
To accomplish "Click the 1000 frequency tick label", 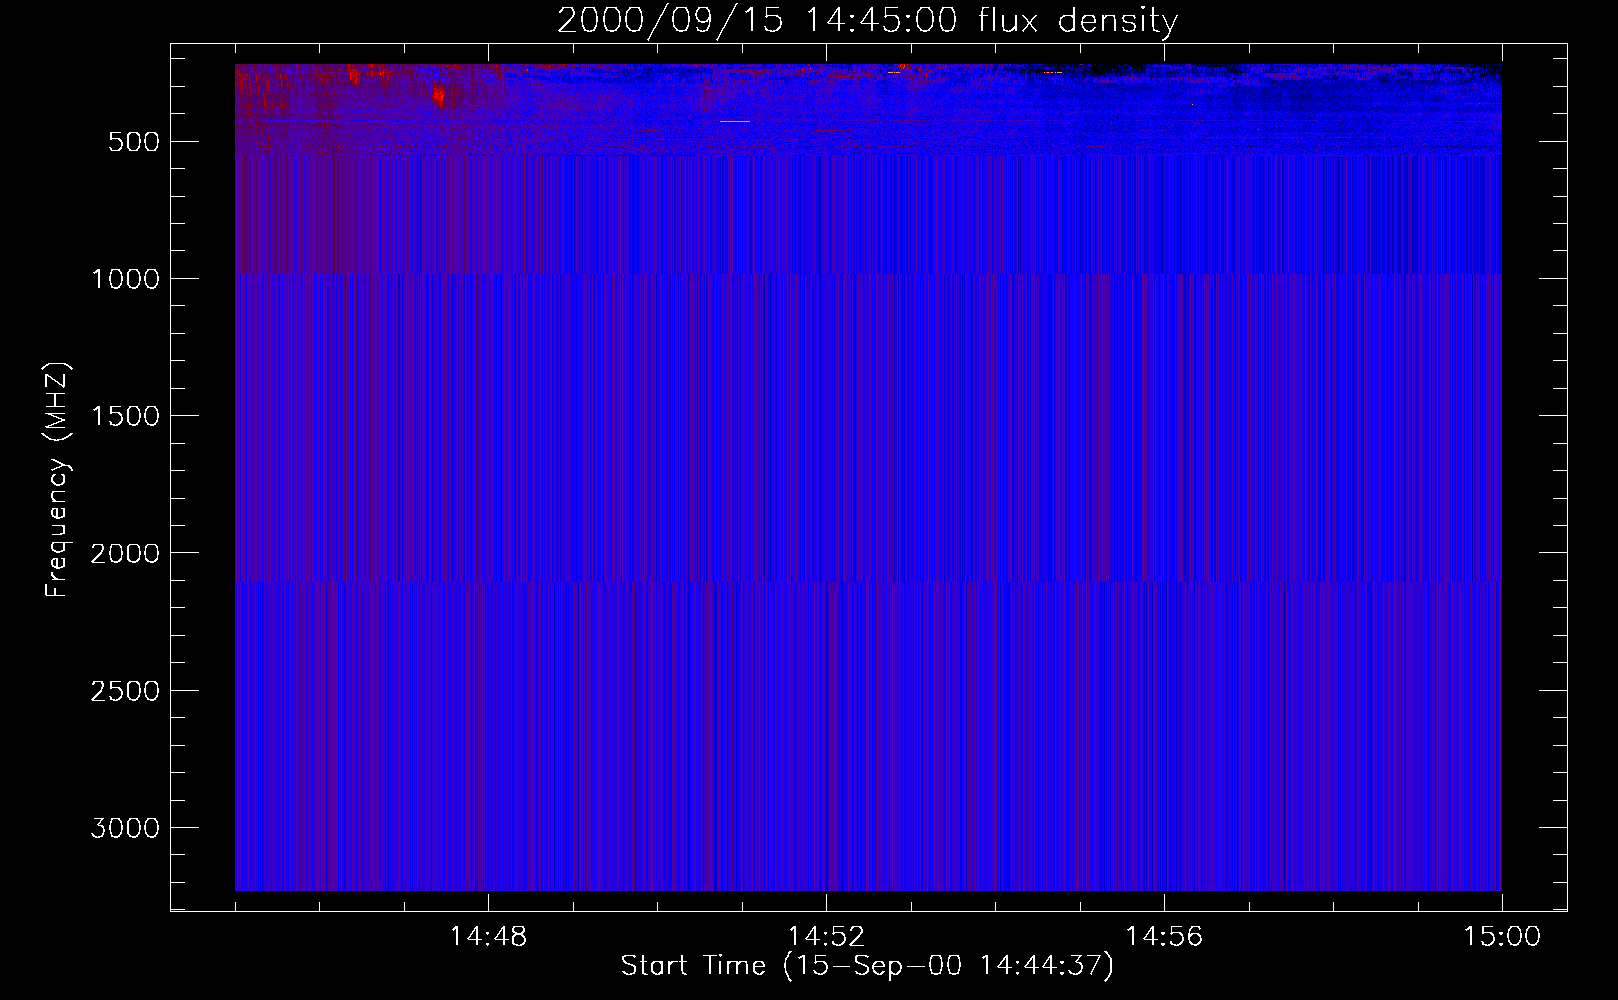I will click(125, 279).
